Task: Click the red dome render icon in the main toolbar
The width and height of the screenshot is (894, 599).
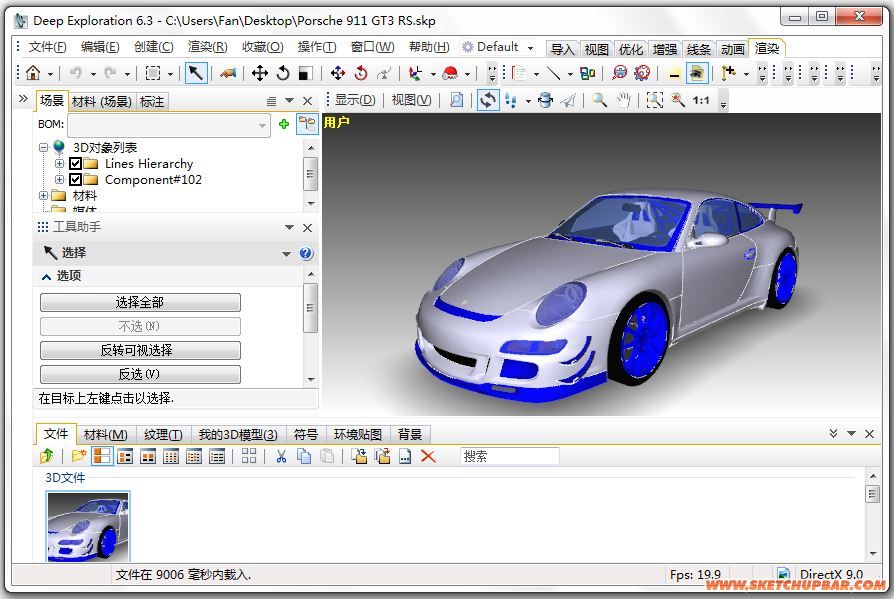Action: [450, 73]
